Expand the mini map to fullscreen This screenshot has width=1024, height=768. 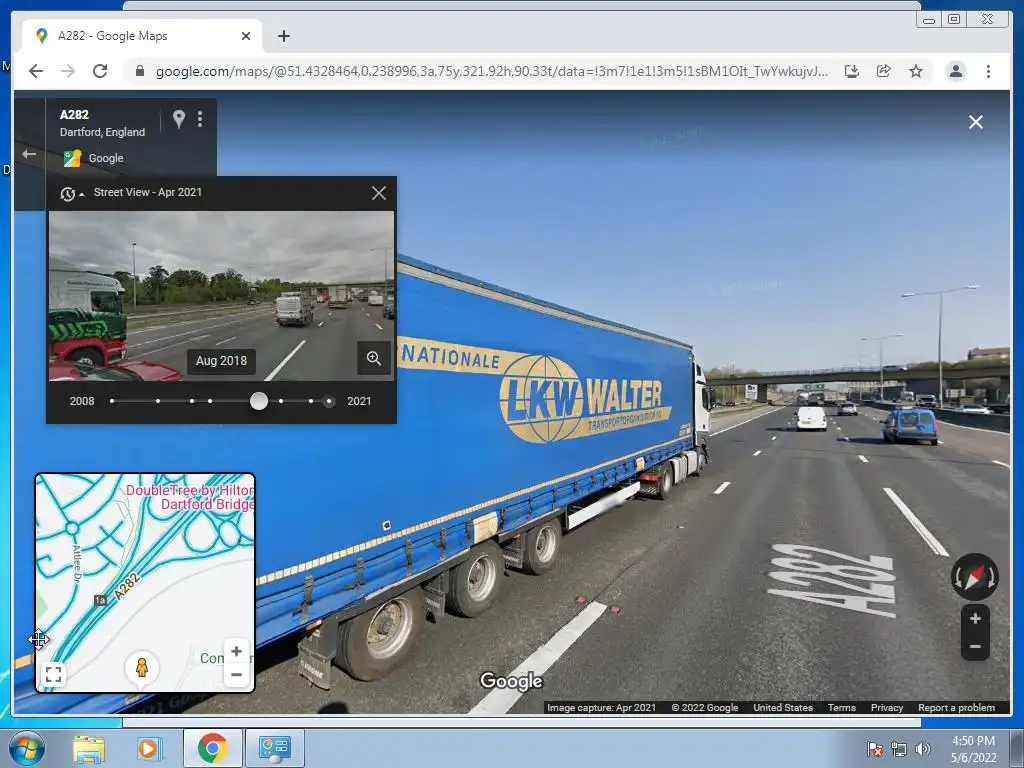[54, 674]
